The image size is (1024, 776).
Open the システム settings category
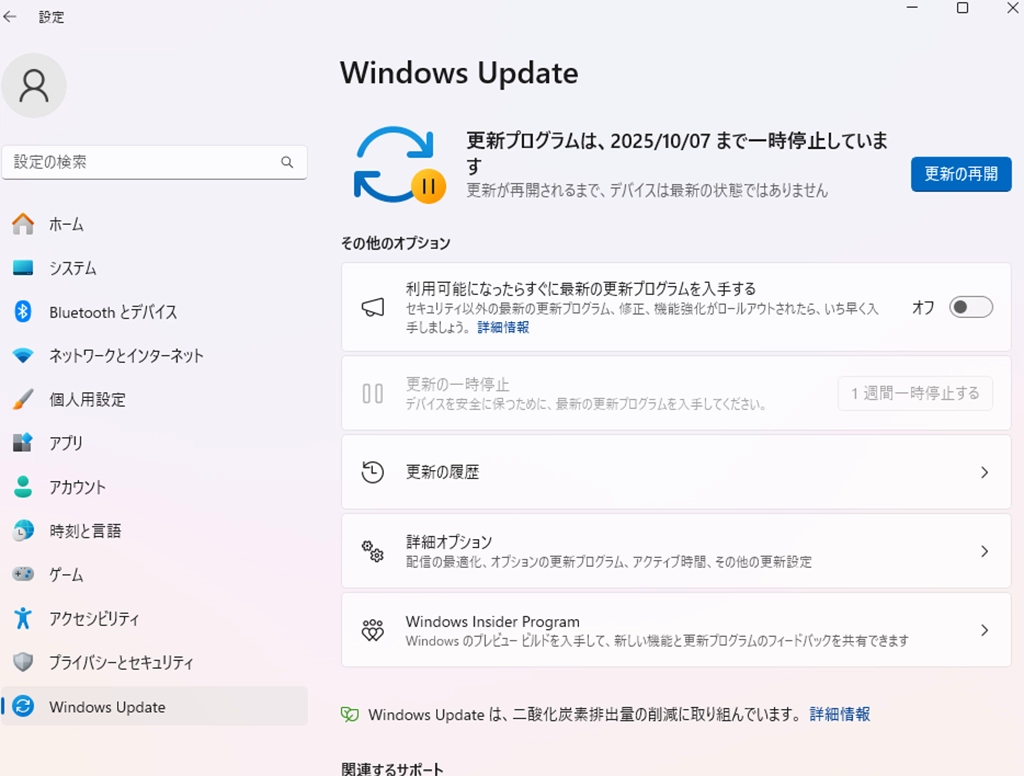pos(73,268)
